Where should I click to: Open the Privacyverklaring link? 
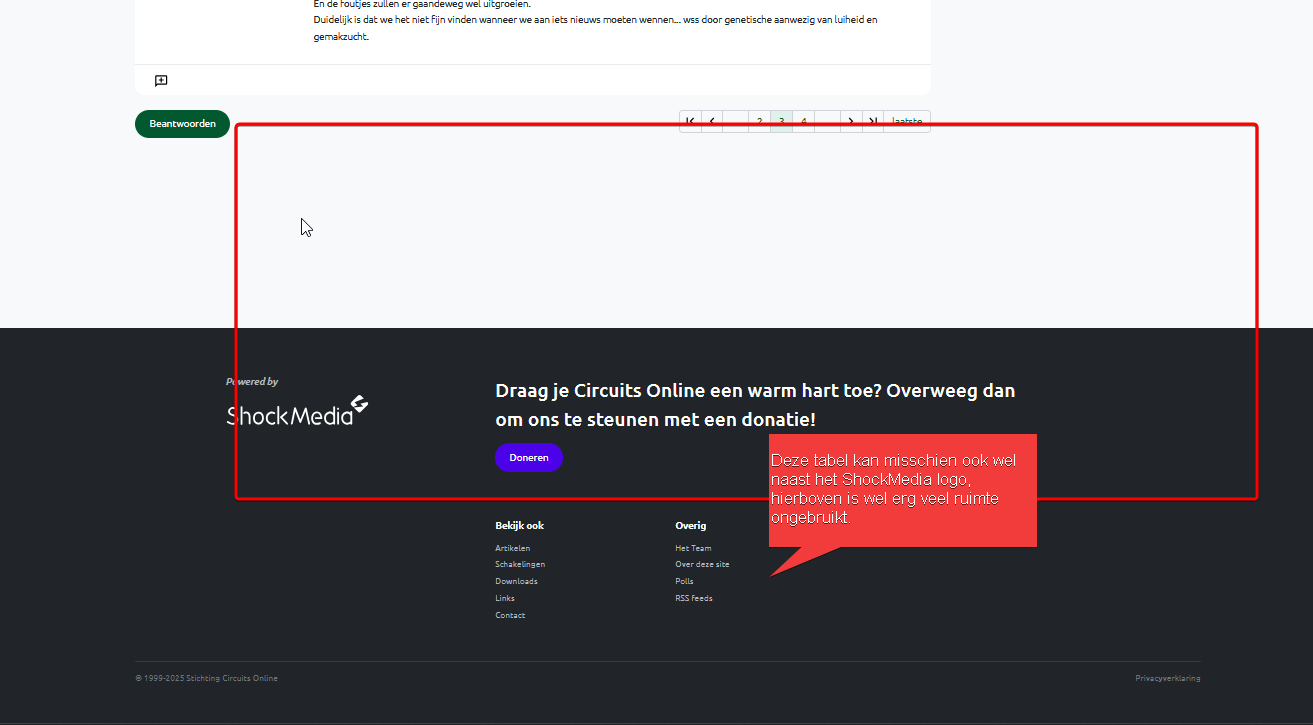click(1167, 678)
